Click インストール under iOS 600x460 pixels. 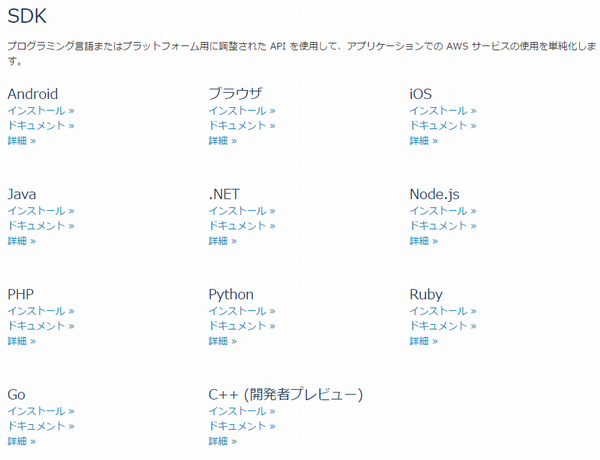pyautogui.click(x=442, y=111)
